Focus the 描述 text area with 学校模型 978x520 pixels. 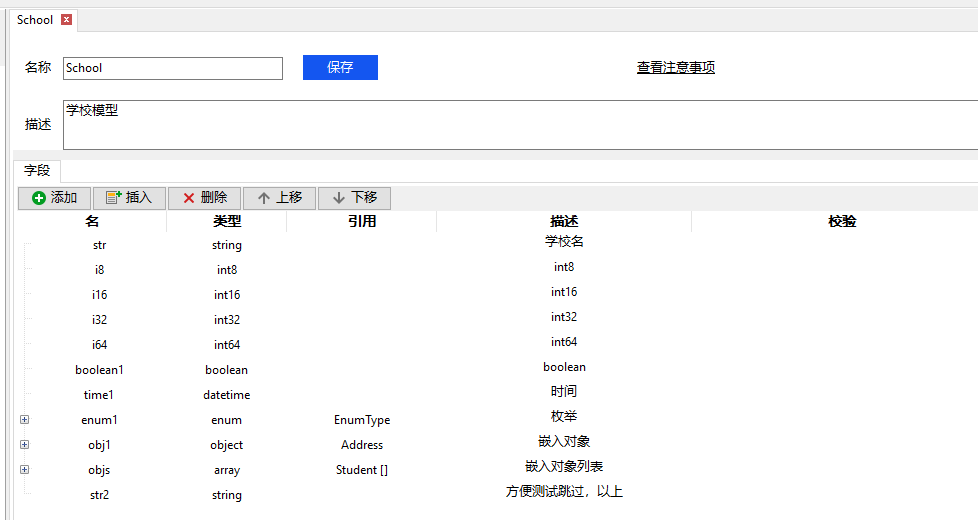pyautogui.click(x=521, y=125)
